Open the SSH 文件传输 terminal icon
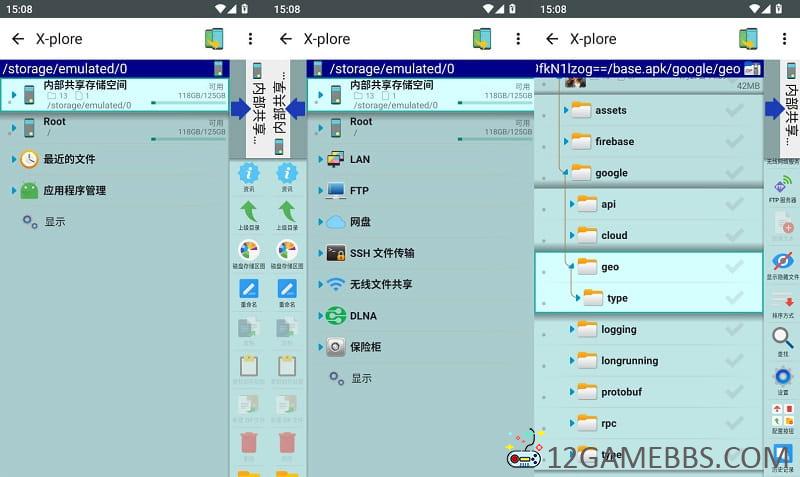 (335, 253)
